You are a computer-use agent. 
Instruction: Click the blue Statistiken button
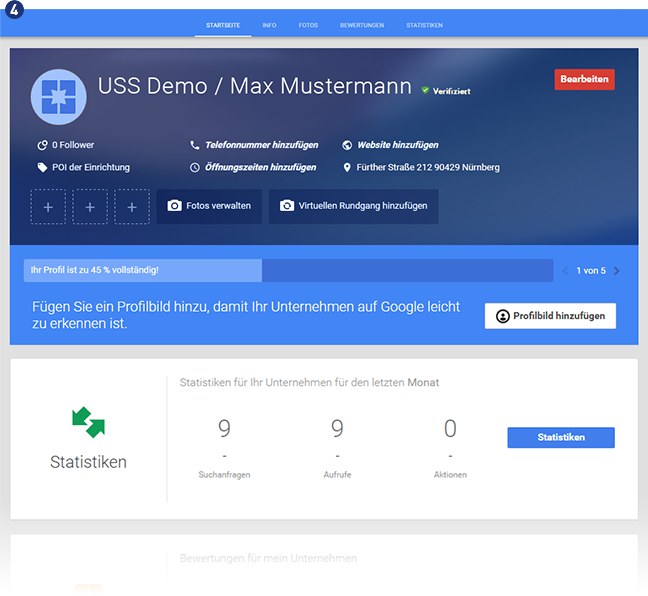[561, 437]
